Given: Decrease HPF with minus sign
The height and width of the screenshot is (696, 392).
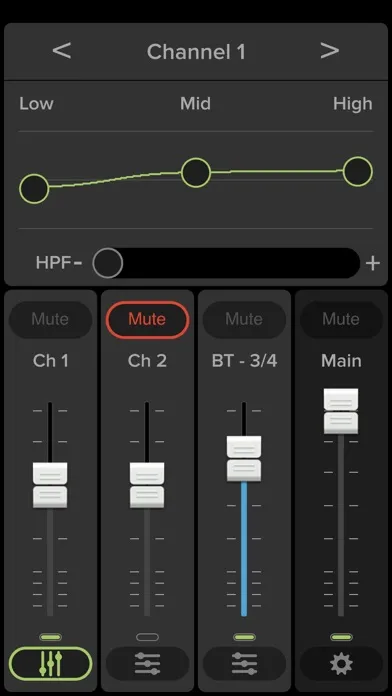Looking at the screenshot, I should click(x=78, y=263).
